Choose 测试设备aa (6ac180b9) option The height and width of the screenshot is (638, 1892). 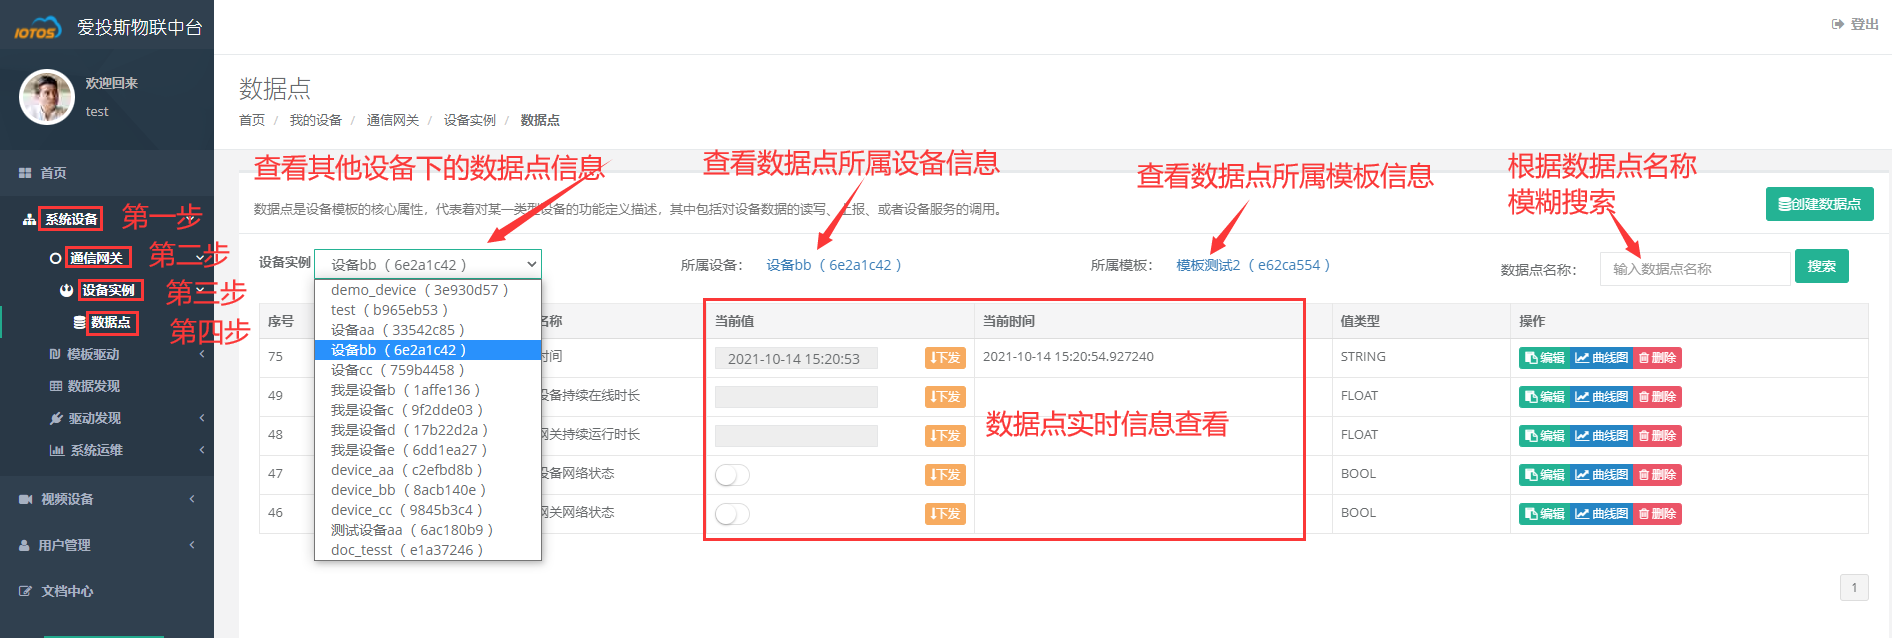point(428,530)
